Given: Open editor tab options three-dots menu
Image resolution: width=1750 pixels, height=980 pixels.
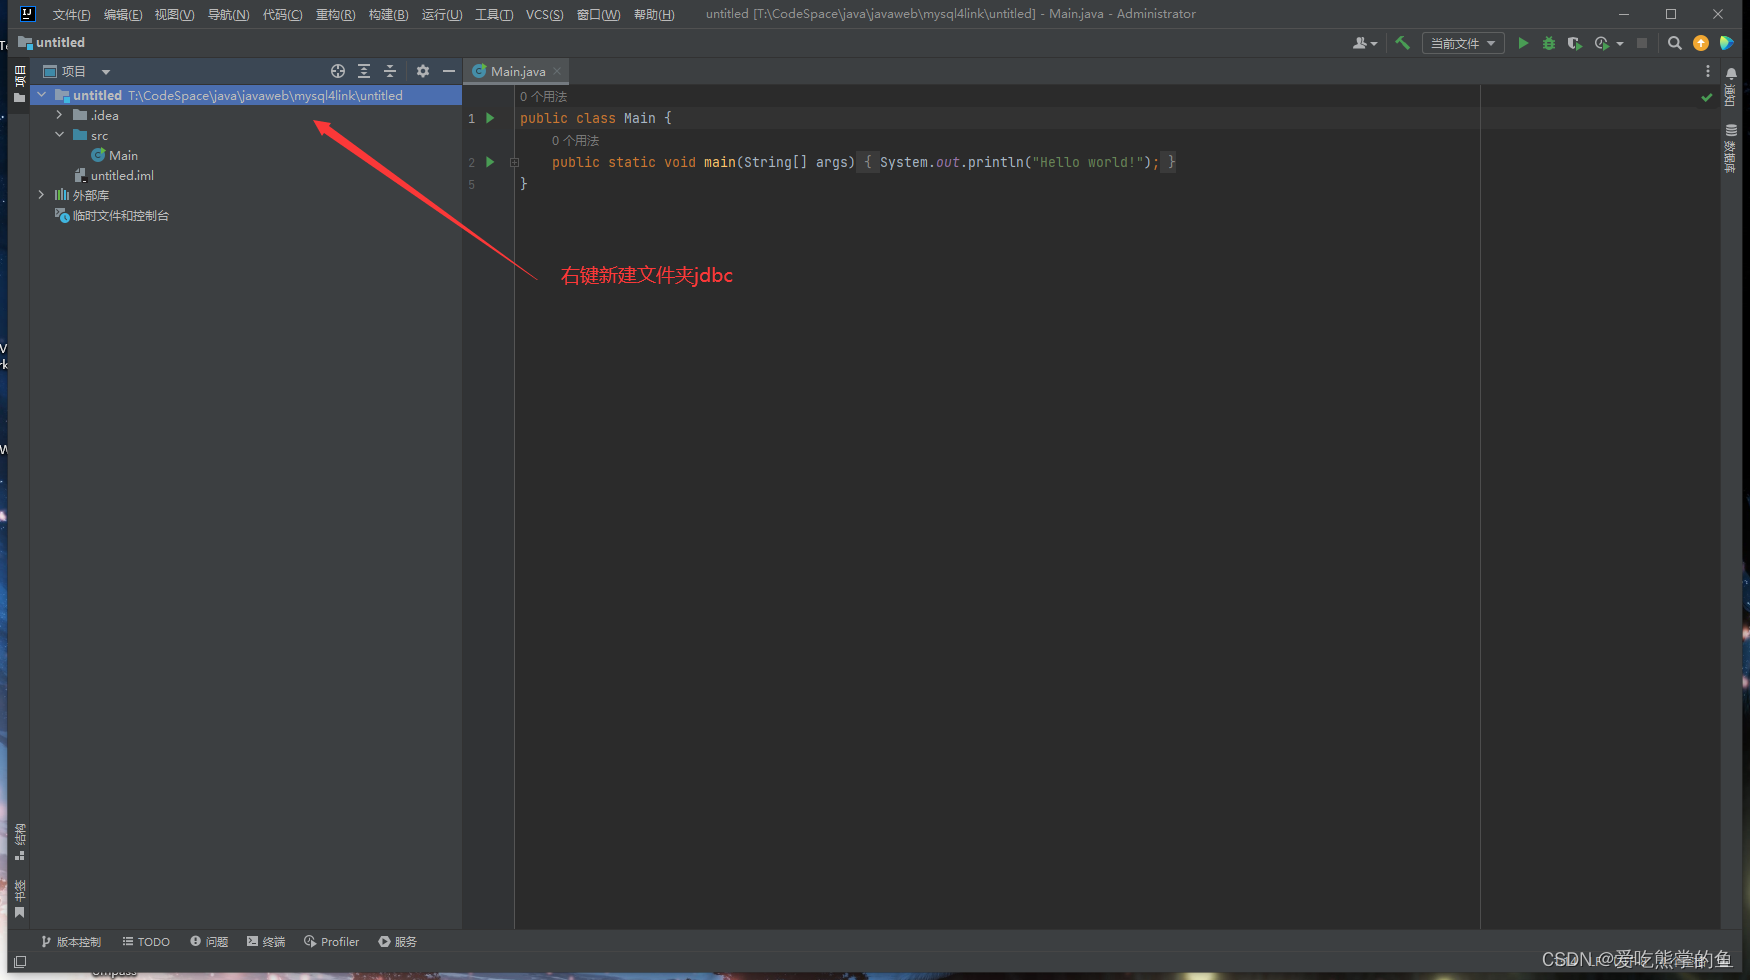Looking at the screenshot, I should [1708, 71].
